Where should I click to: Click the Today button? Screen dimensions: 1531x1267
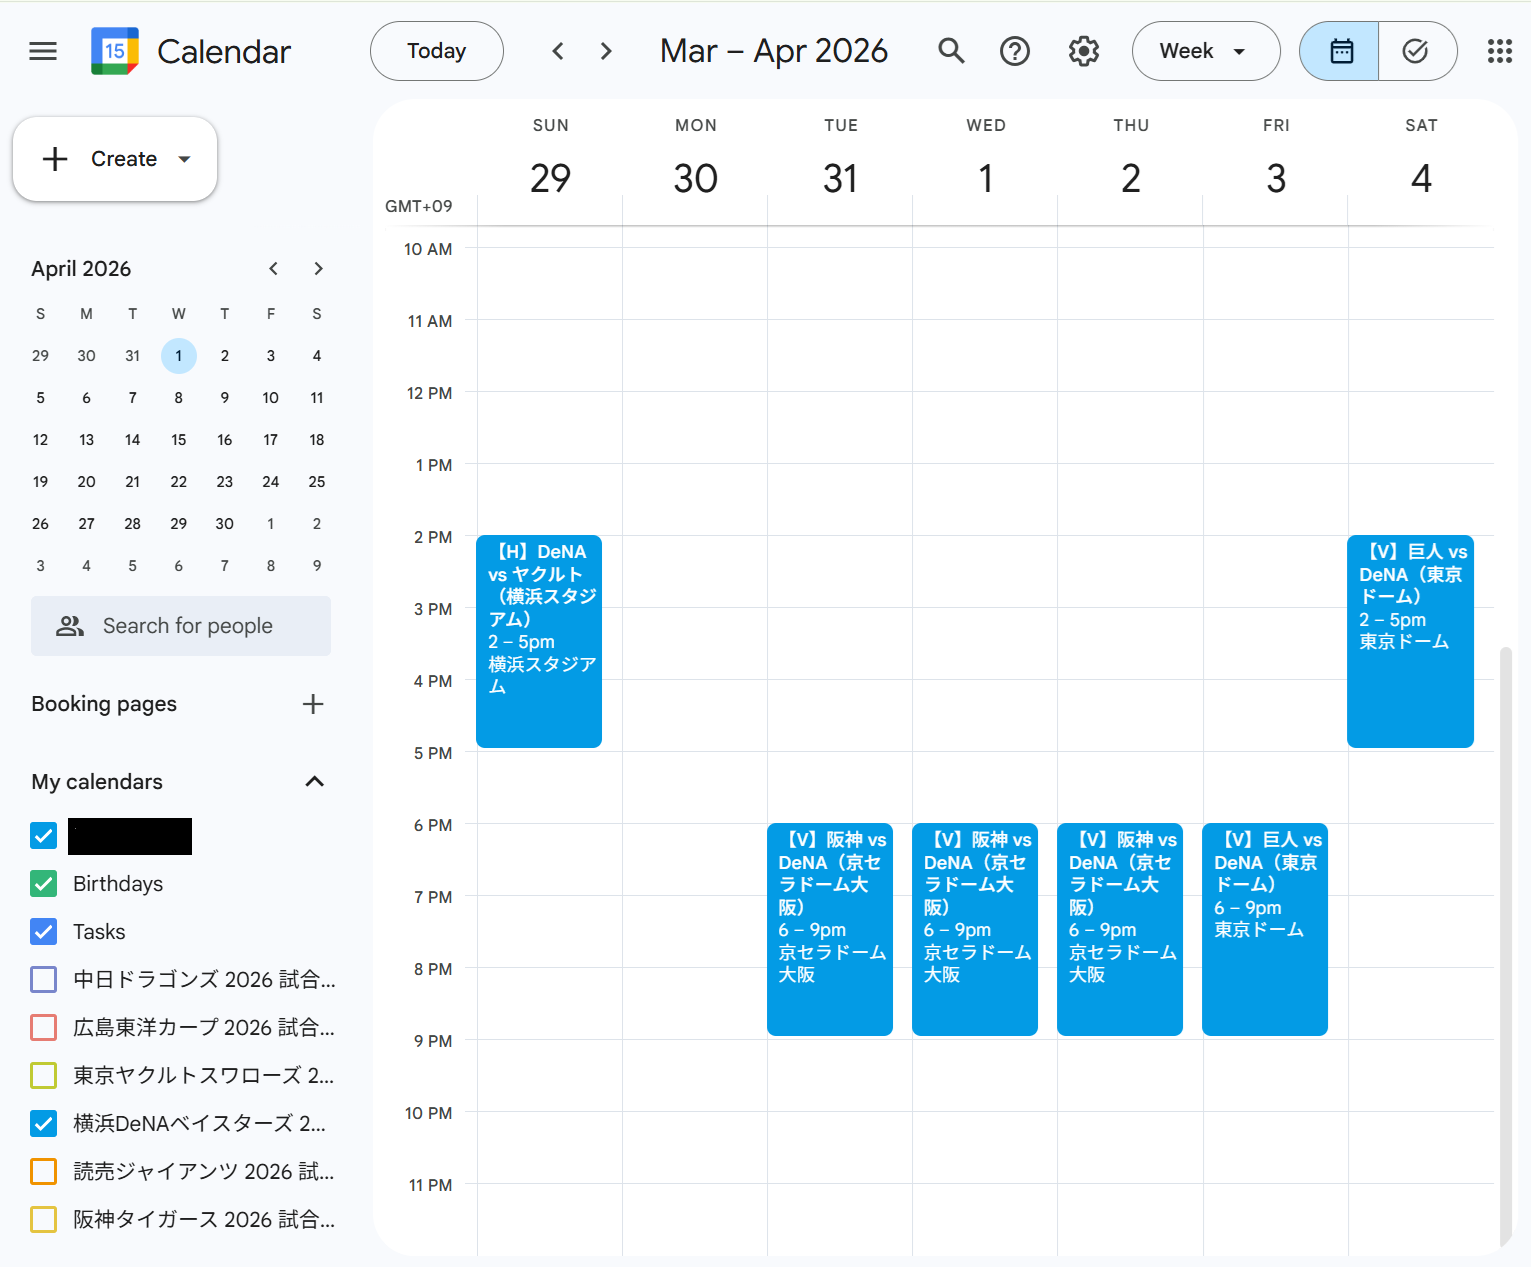pyautogui.click(x=437, y=51)
